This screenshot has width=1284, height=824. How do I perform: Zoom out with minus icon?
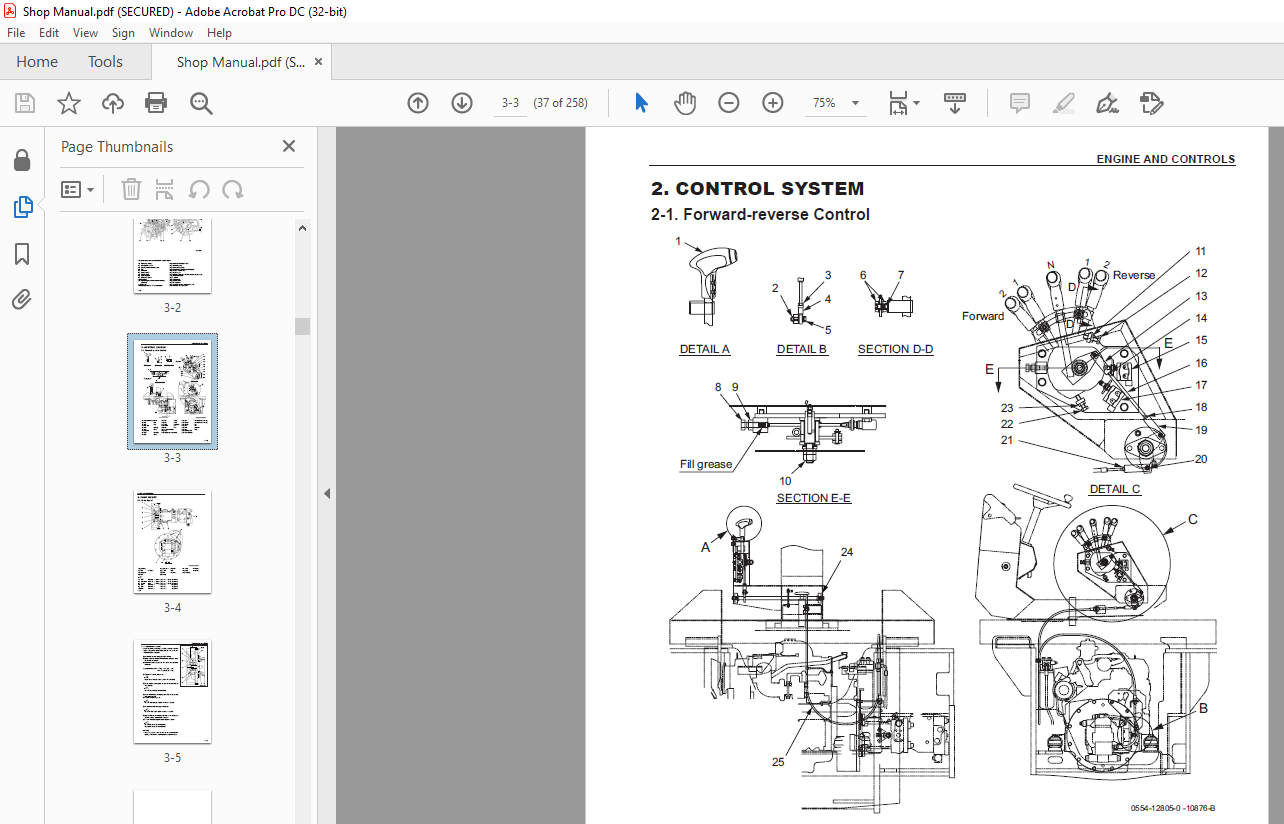point(729,103)
